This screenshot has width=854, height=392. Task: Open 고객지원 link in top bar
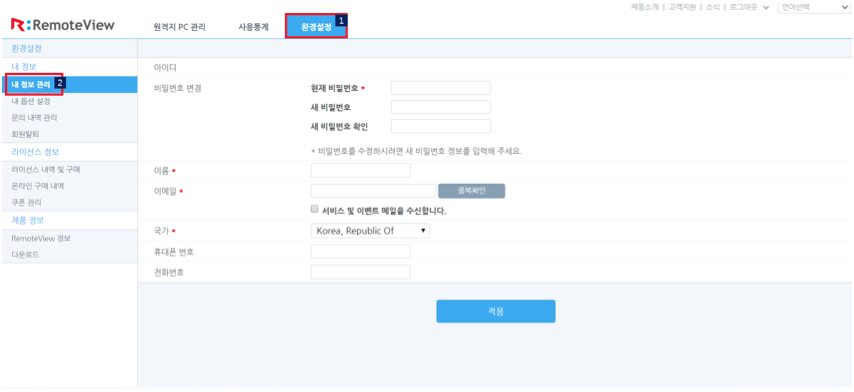pyautogui.click(x=682, y=7)
